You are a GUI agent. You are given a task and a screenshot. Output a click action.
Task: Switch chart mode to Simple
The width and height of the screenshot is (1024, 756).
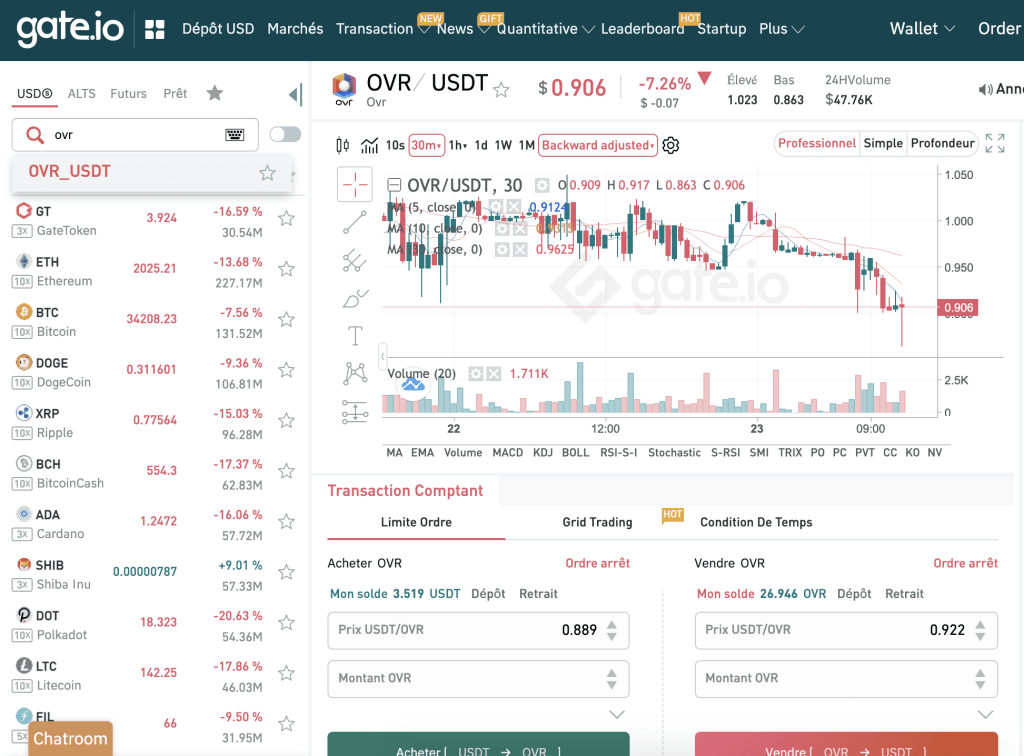click(x=883, y=143)
